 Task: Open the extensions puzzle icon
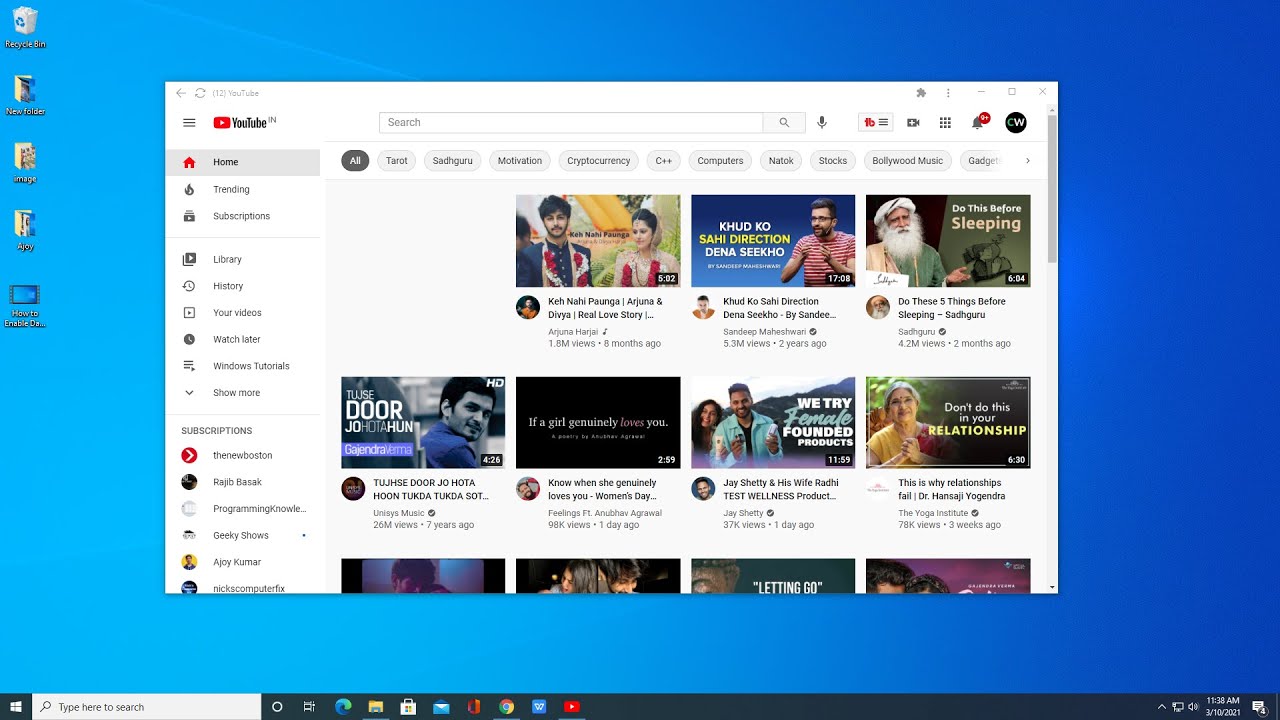tap(921, 93)
